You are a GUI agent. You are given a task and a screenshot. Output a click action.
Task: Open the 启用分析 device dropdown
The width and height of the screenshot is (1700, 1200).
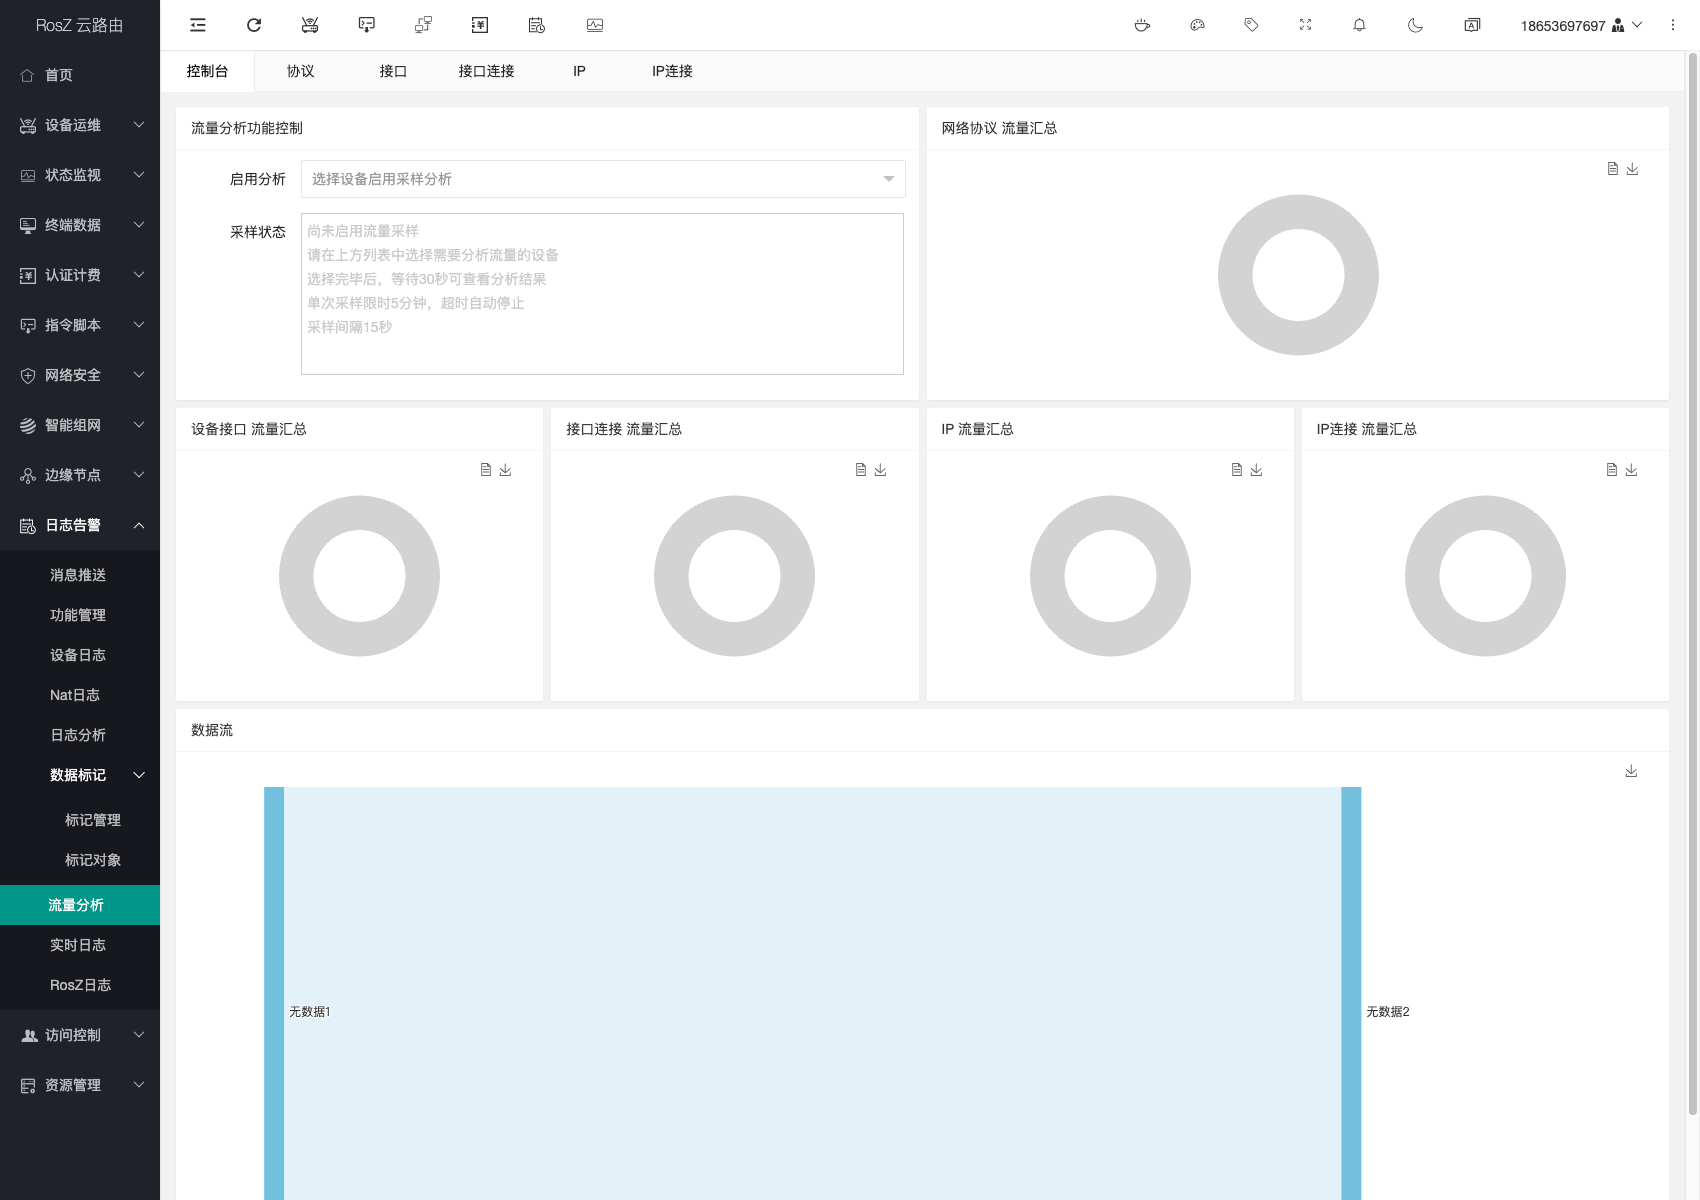pos(603,179)
